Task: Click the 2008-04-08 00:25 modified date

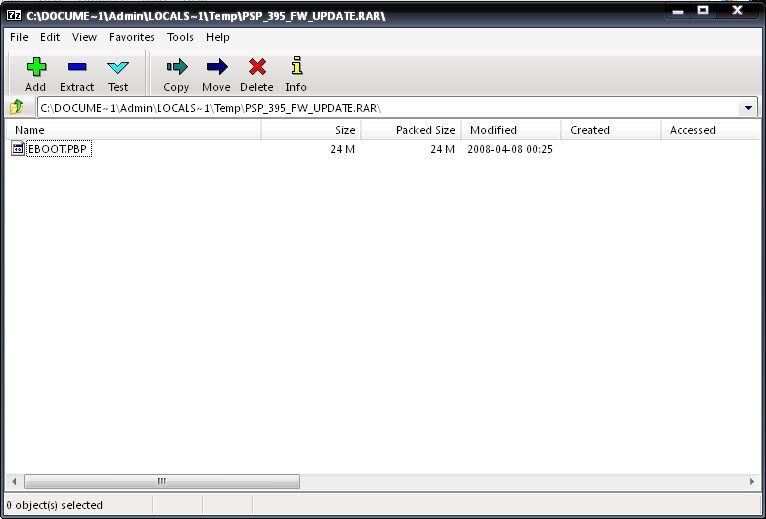Action: tap(510, 149)
